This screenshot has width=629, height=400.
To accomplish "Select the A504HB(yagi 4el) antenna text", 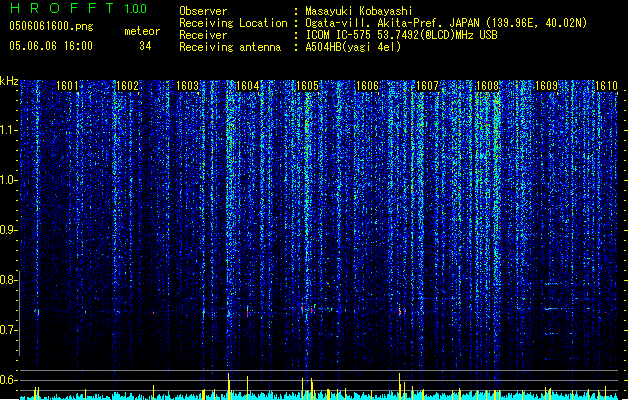I will pyautogui.click(x=353, y=47).
